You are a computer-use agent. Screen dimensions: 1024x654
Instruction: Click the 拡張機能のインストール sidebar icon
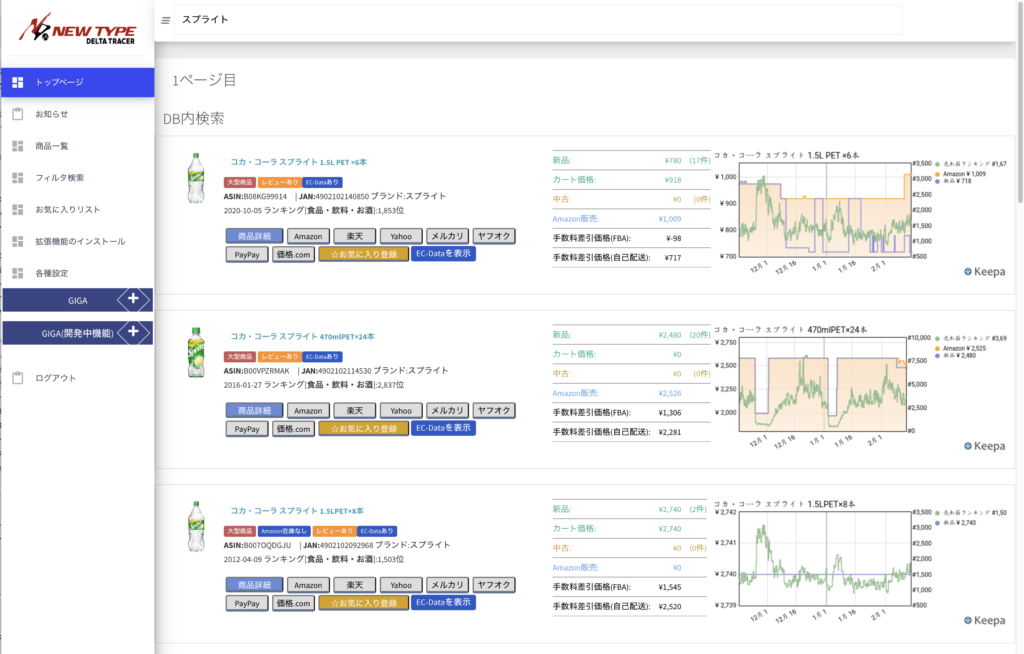[18, 241]
